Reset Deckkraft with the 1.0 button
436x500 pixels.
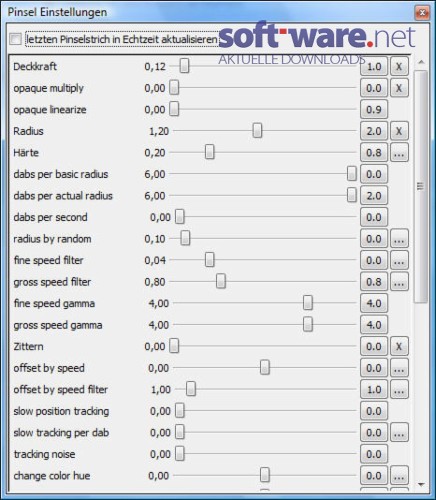click(374, 67)
